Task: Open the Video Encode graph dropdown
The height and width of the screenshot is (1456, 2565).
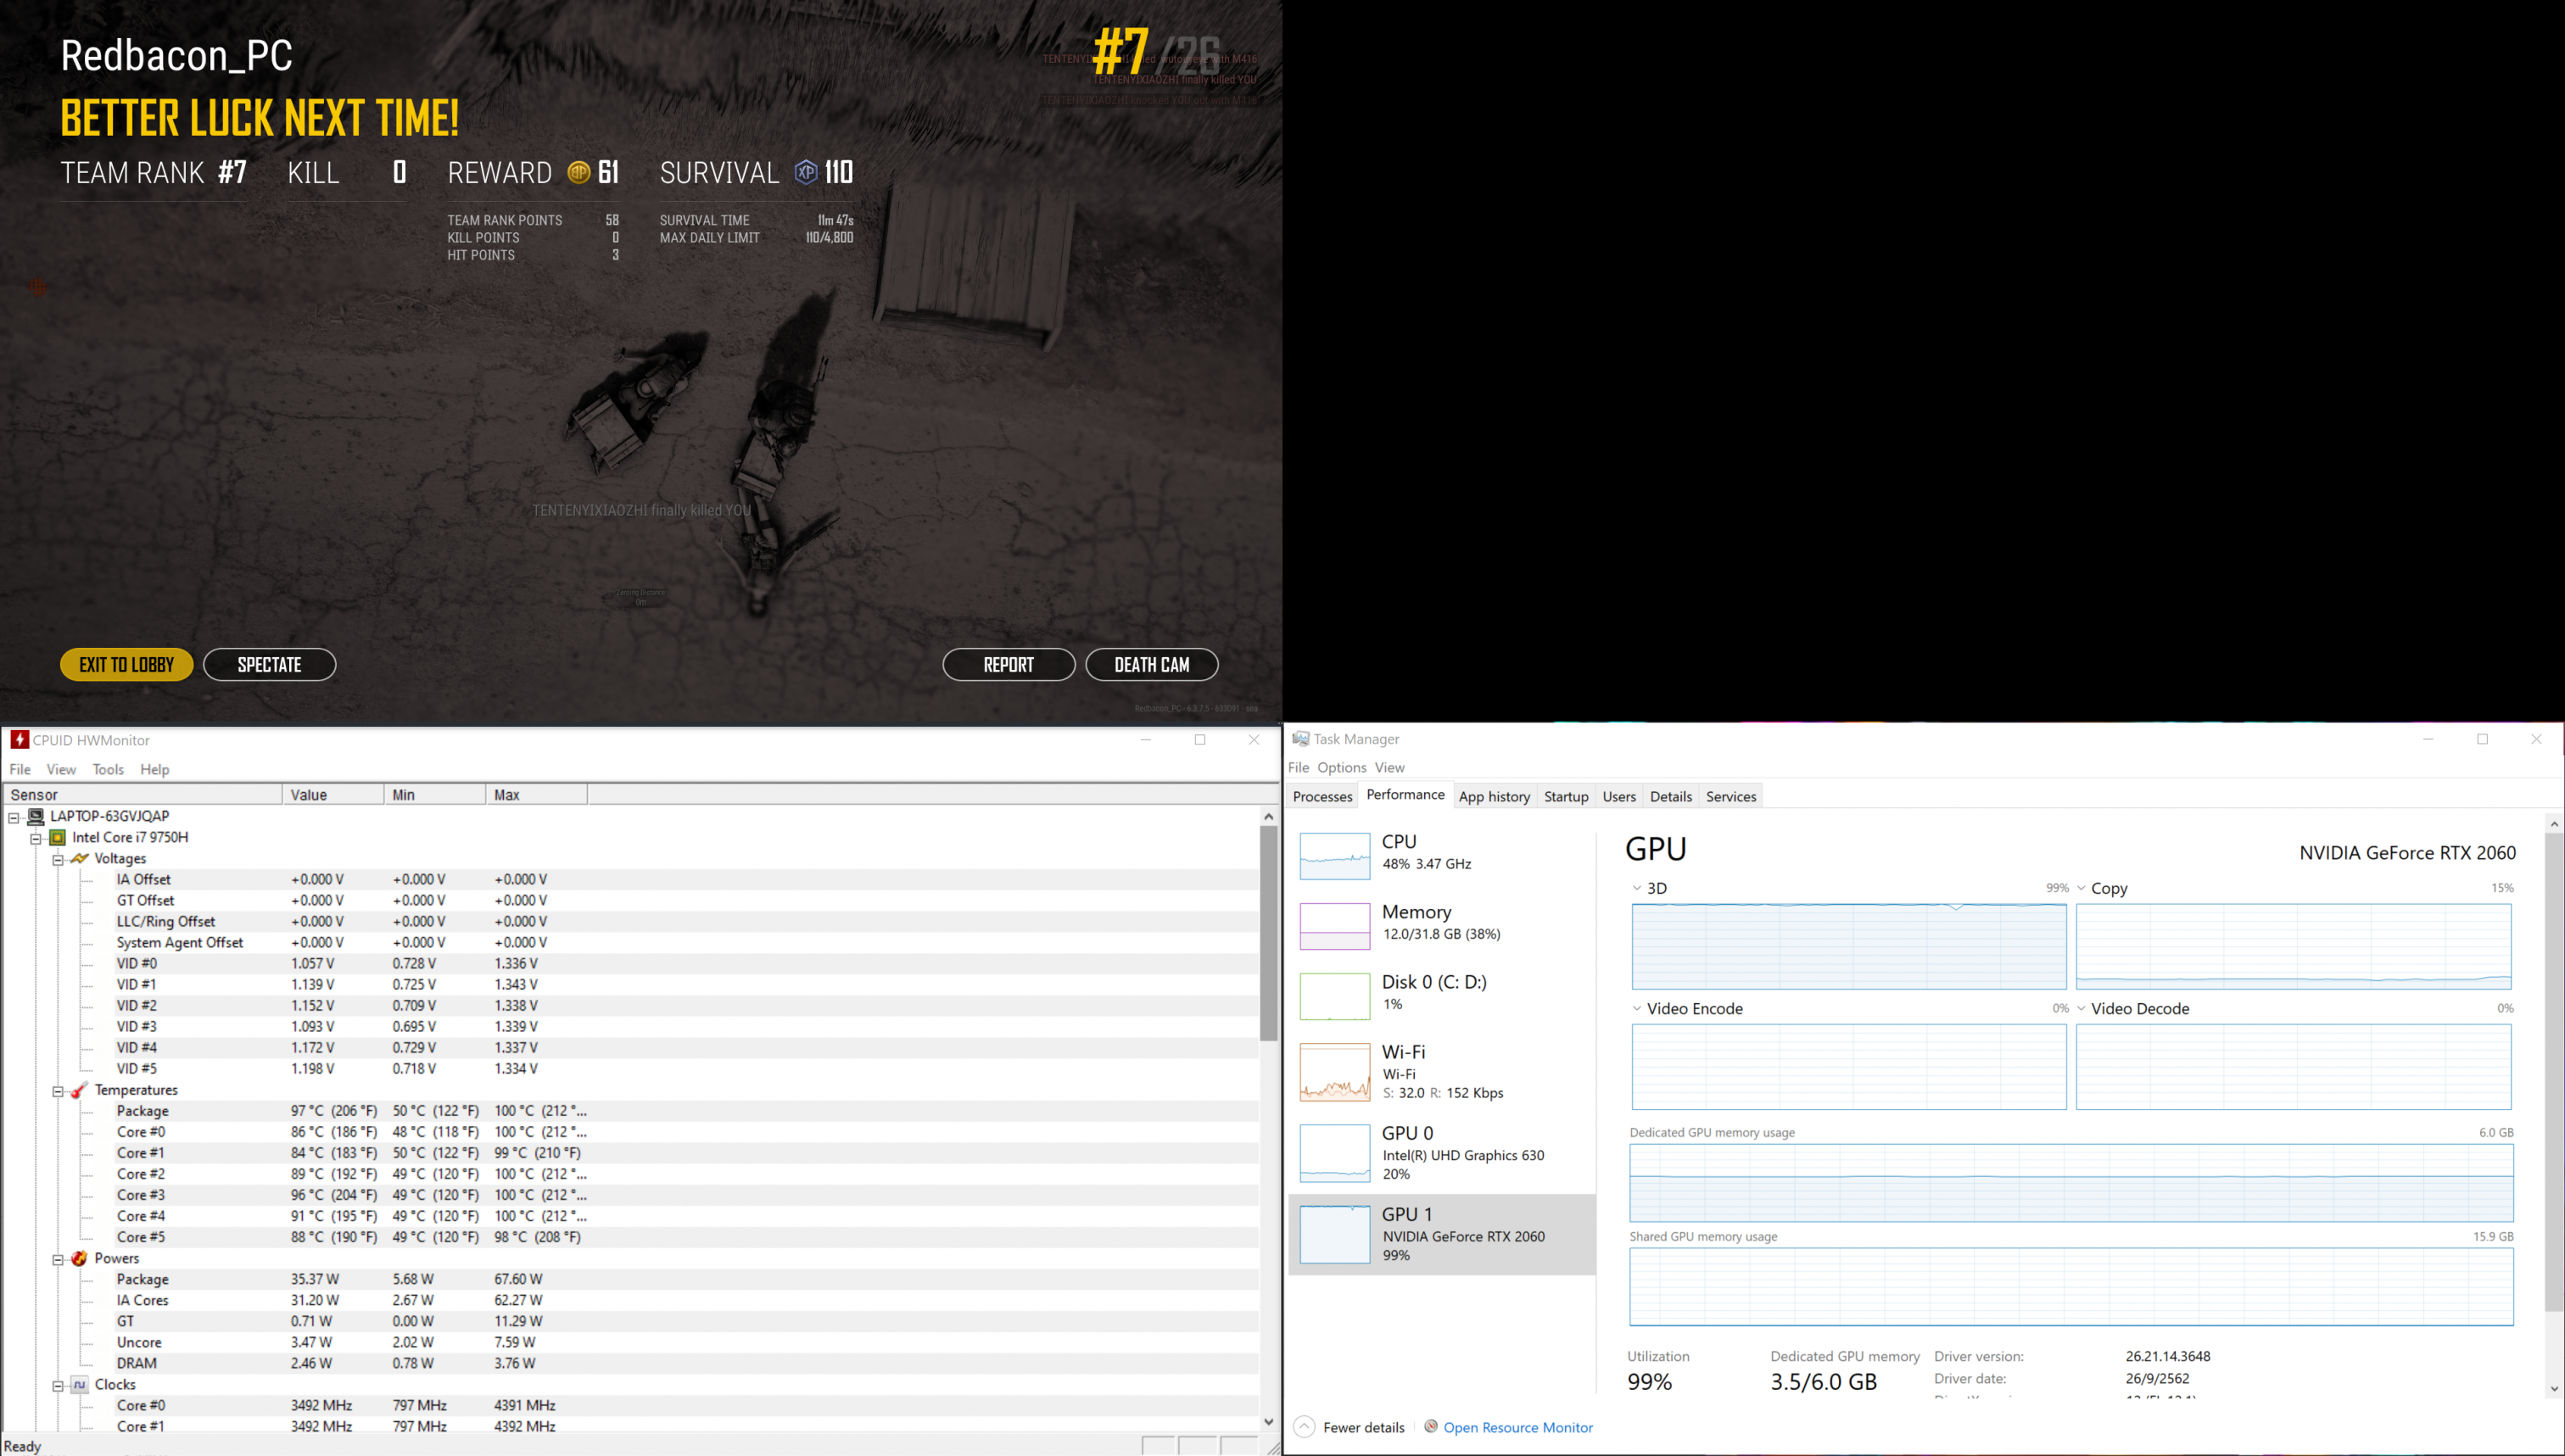Action: click(x=1637, y=1008)
